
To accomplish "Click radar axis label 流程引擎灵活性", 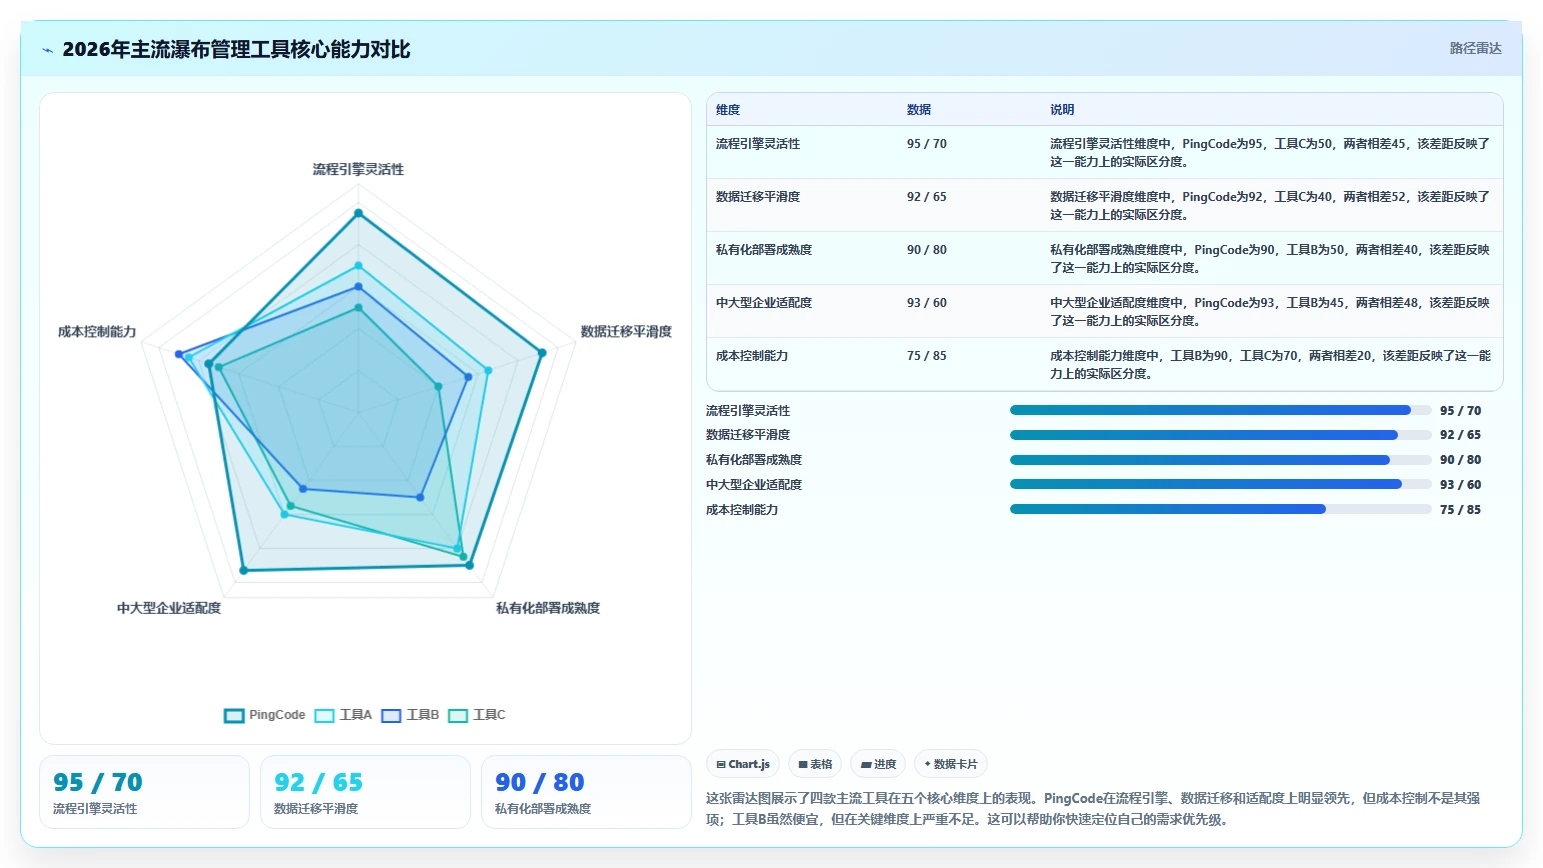I will 358,169.
